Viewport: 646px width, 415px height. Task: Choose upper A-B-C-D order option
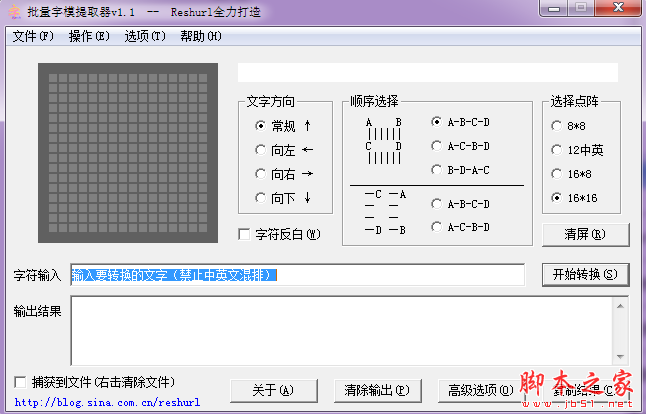pyautogui.click(x=436, y=122)
